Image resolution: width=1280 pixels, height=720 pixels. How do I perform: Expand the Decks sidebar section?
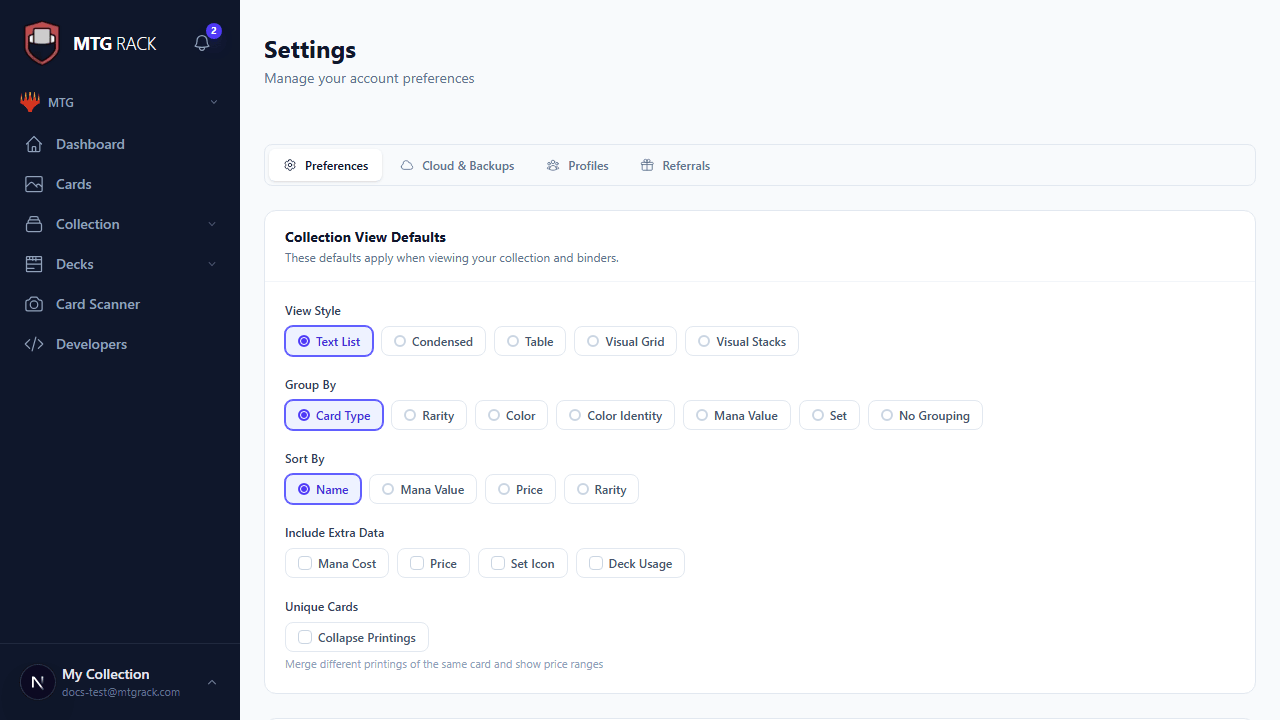[212, 264]
